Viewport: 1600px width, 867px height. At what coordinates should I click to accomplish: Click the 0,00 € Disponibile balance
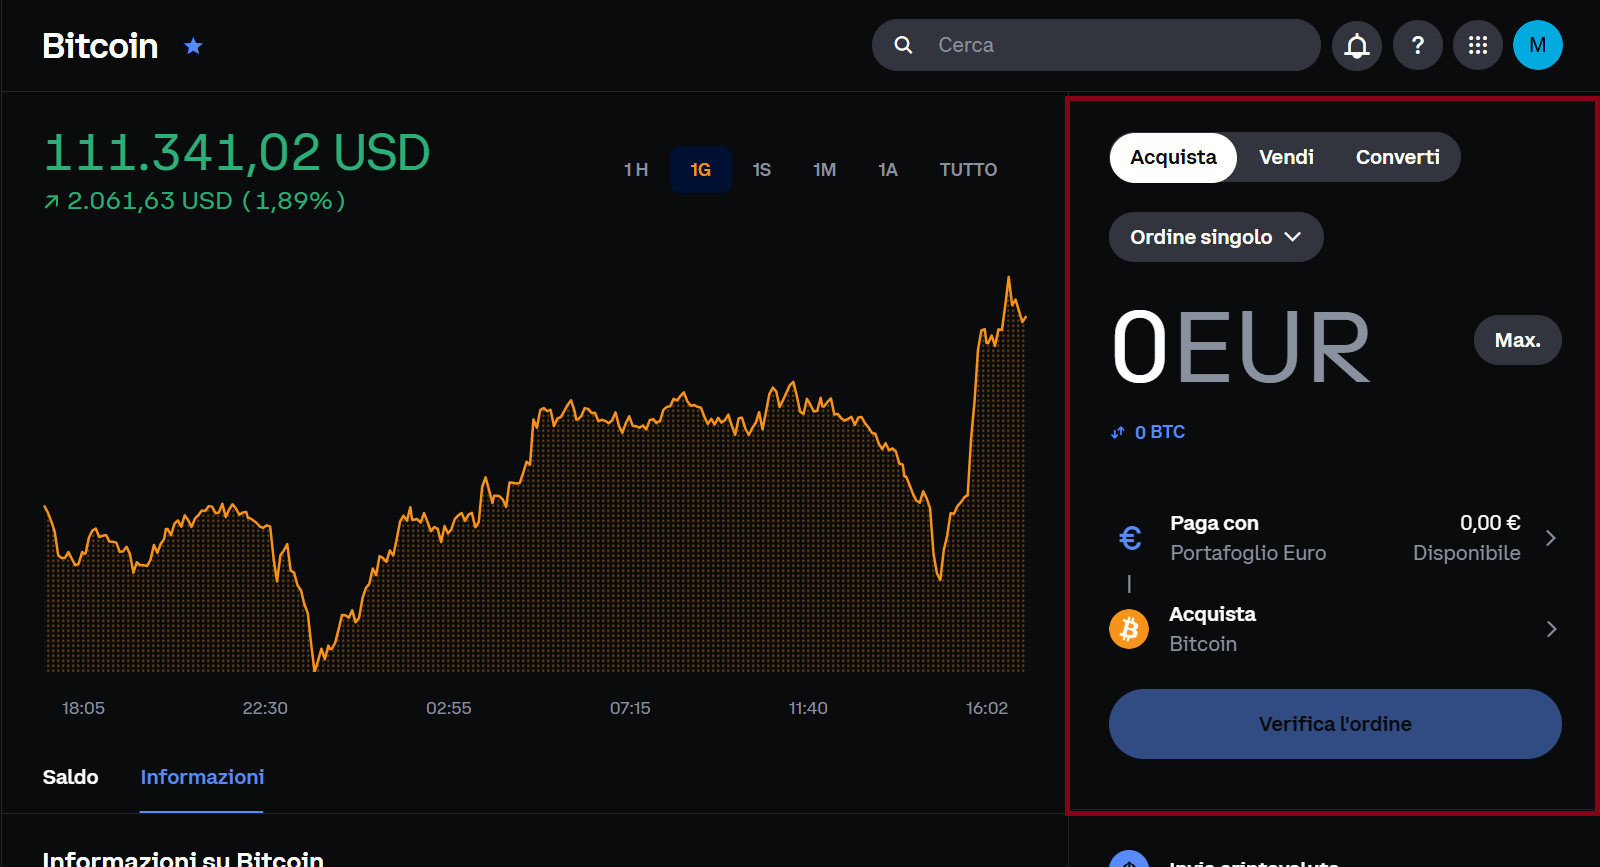point(1466,538)
